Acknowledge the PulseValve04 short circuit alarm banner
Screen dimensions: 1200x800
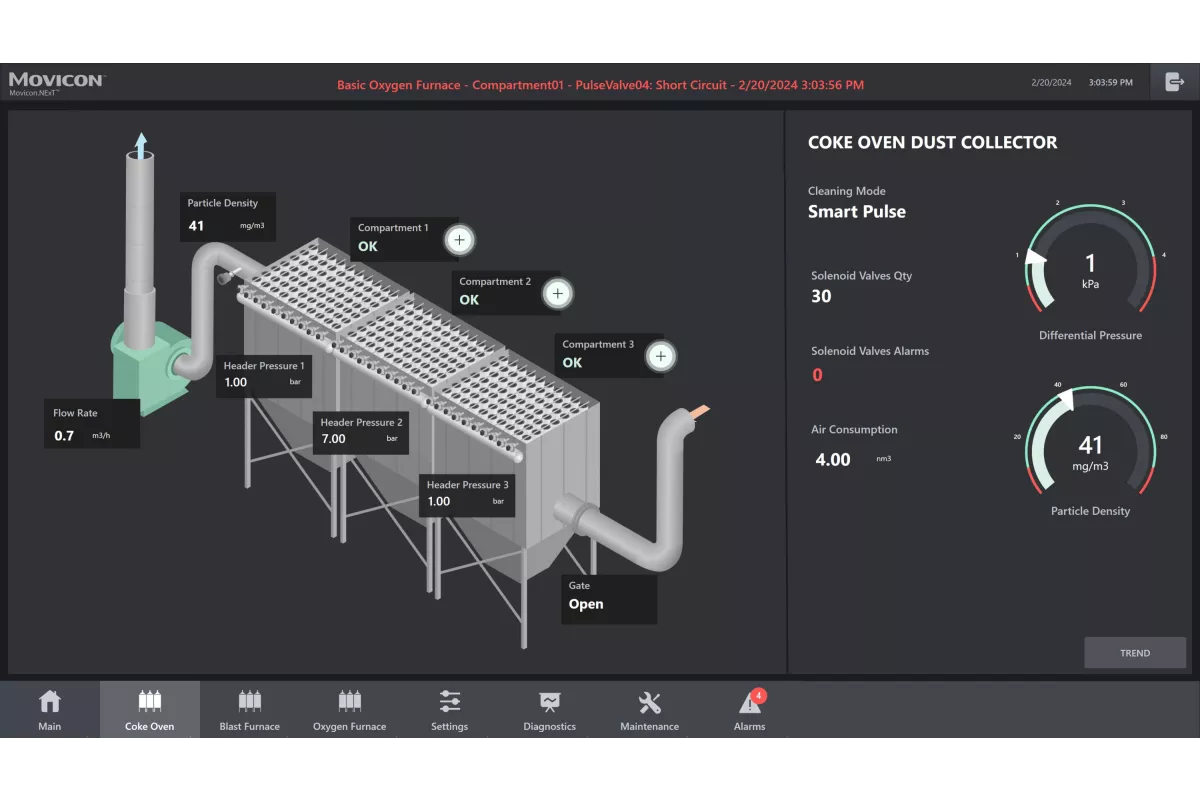pos(600,84)
